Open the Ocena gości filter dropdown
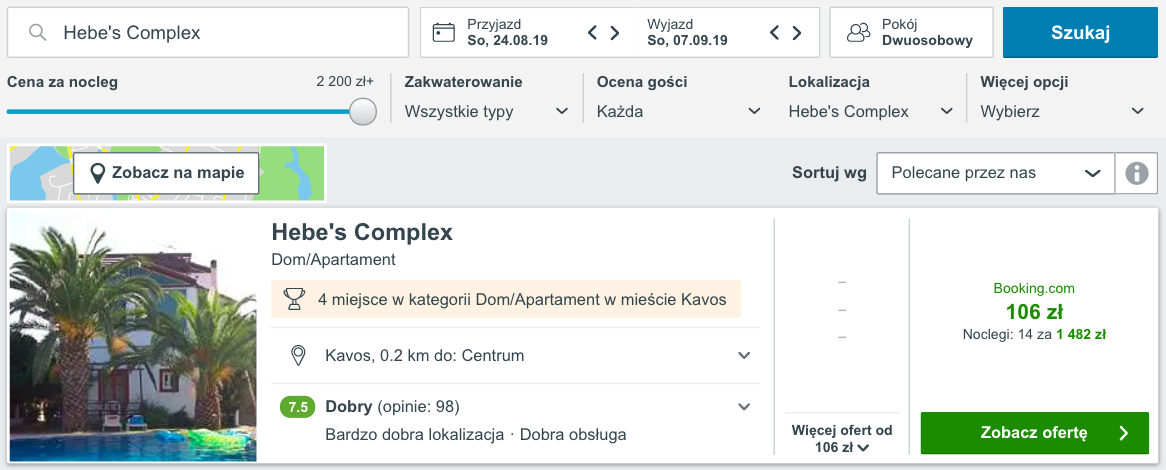 (678, 111)
